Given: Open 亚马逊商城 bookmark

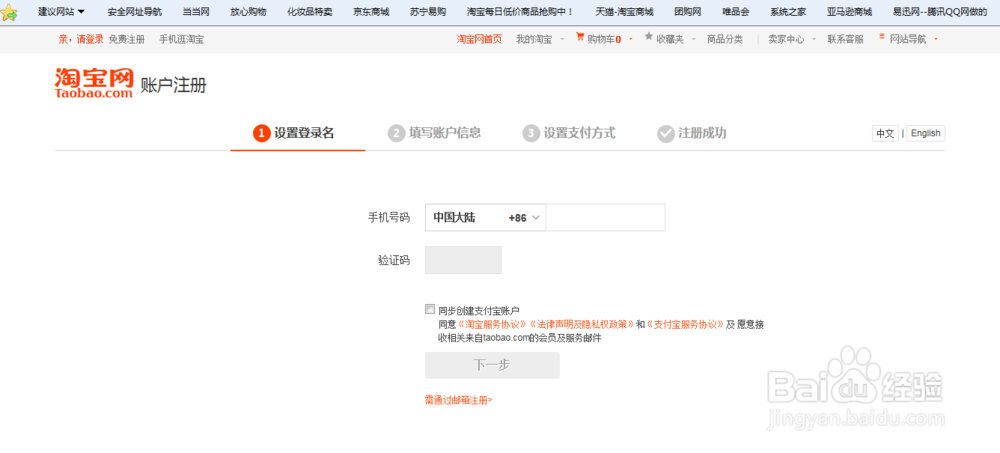Looking at the screenshot, I should click(x=849, y=11).
